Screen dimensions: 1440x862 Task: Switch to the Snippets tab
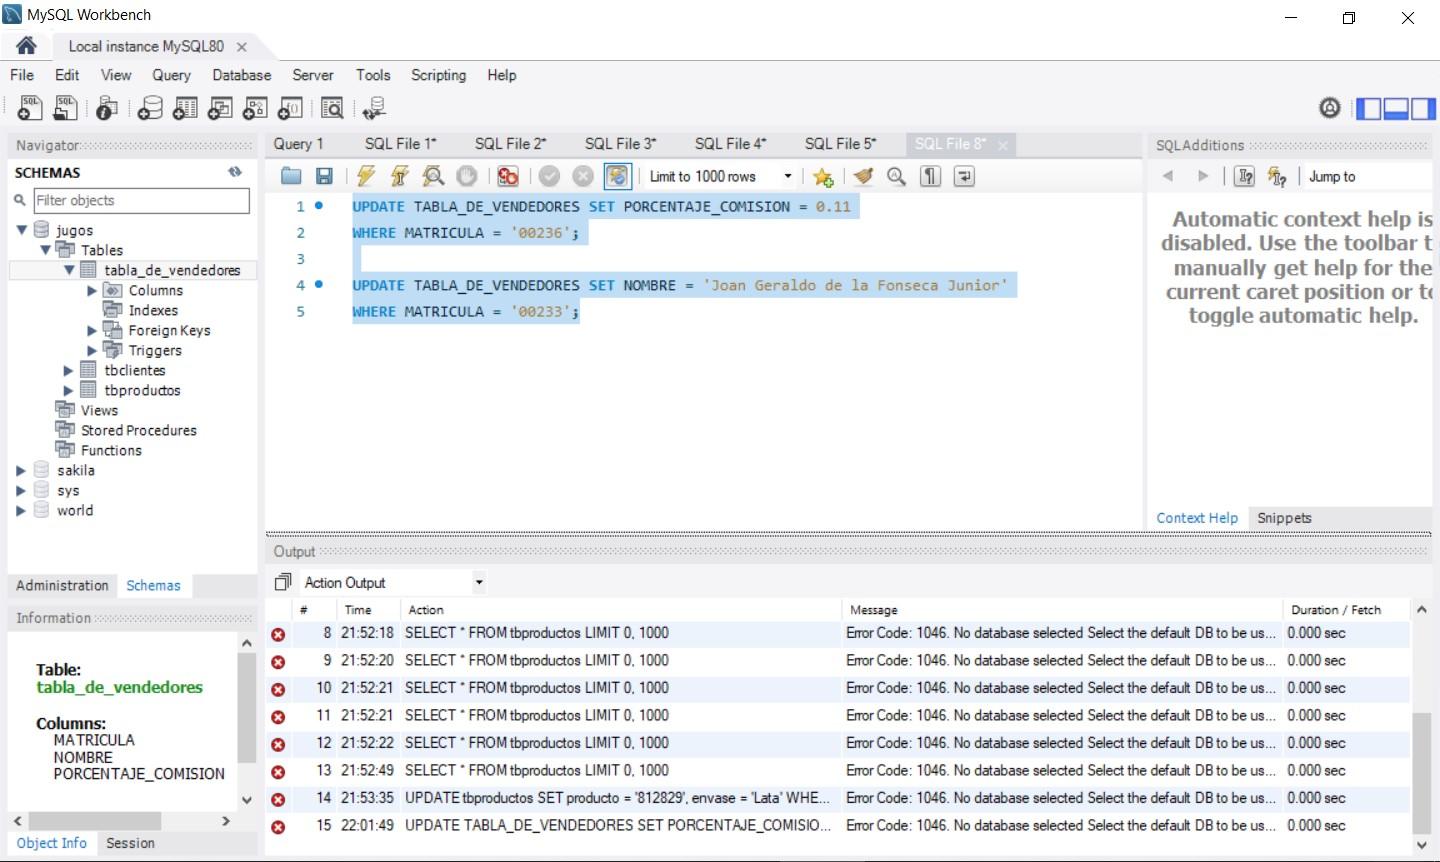click(1284, 518)
